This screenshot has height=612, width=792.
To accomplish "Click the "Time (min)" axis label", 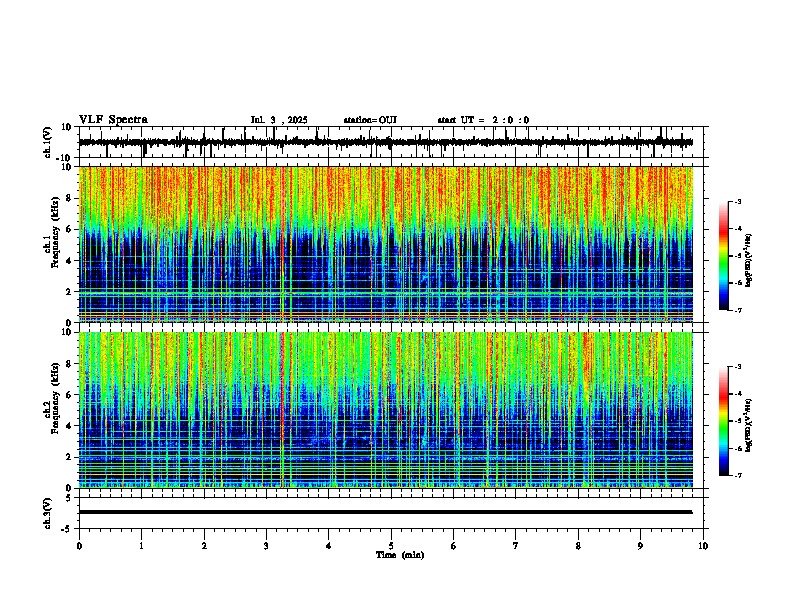I will tap(400, 555).
